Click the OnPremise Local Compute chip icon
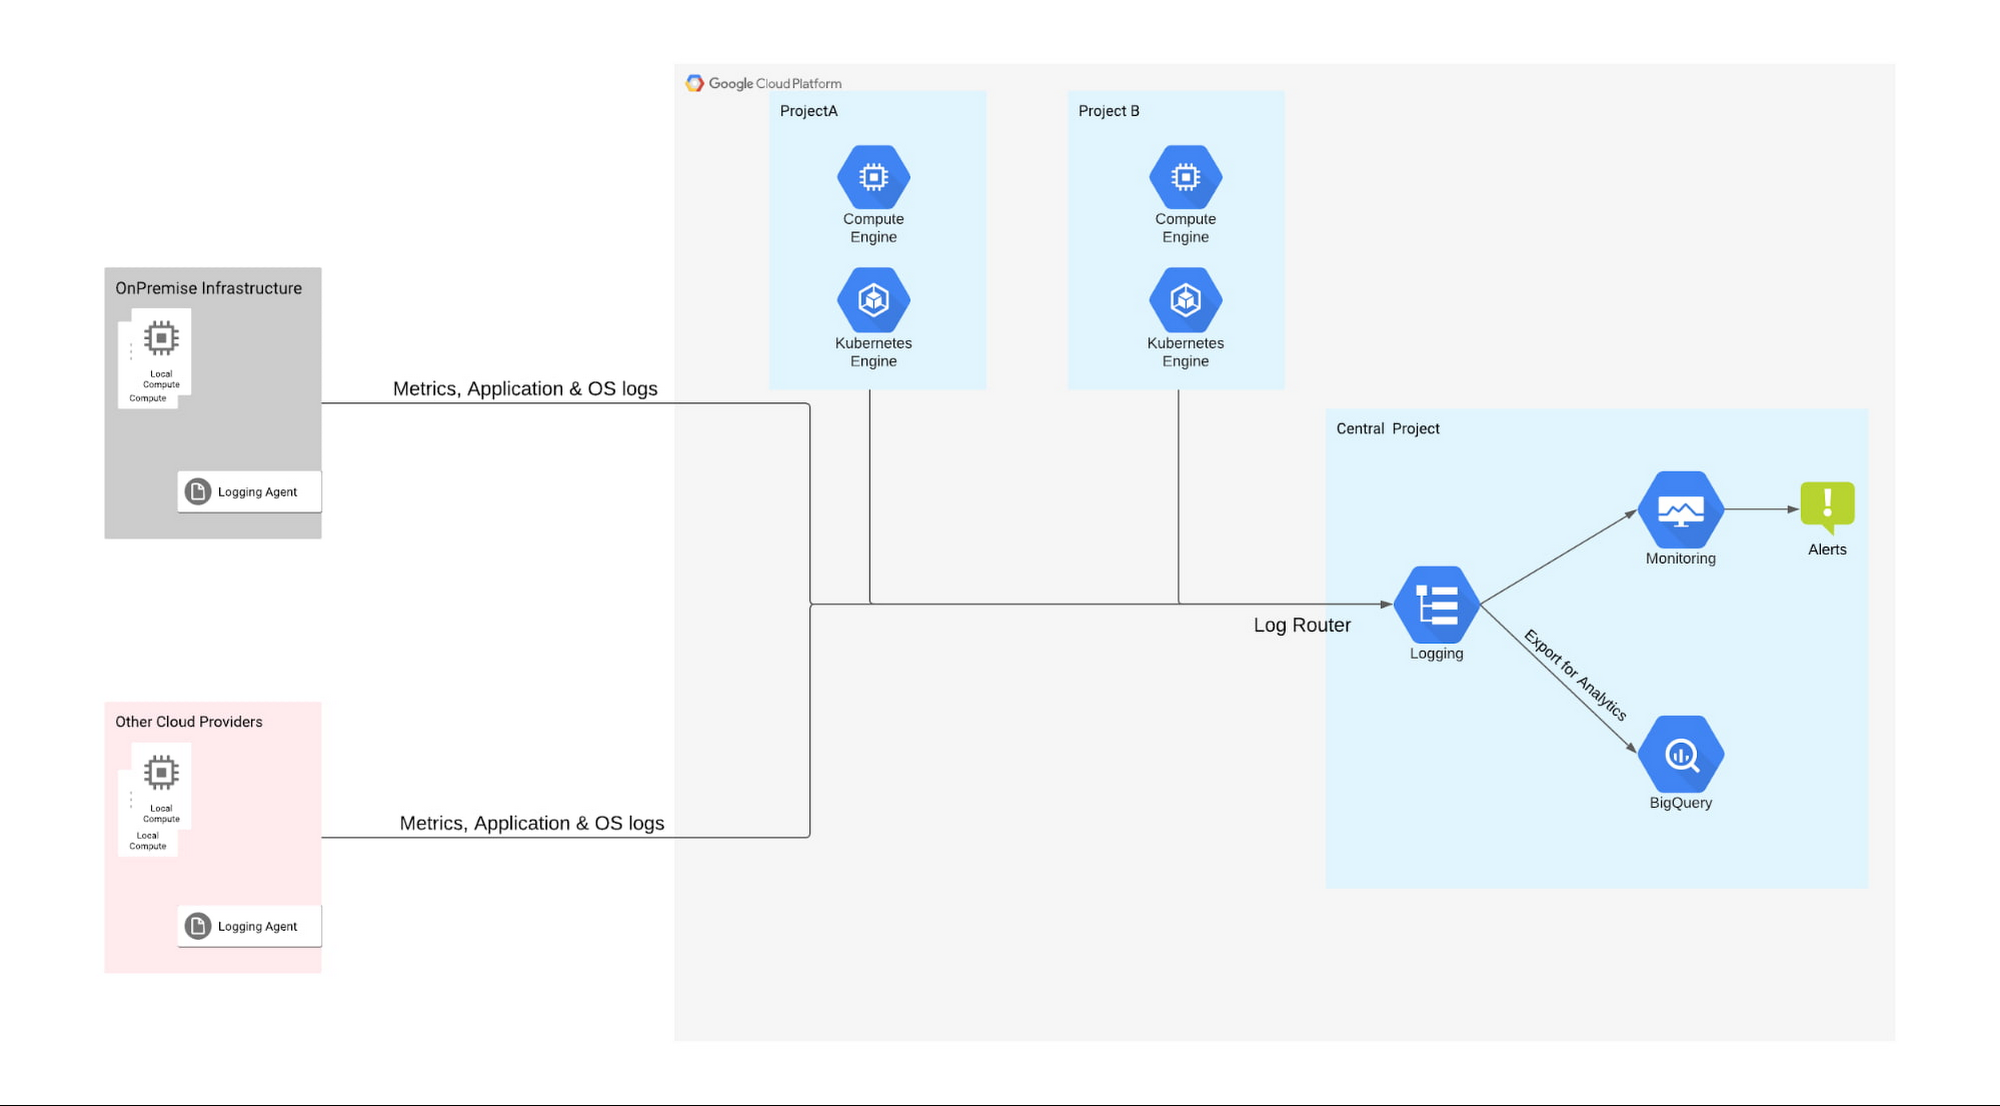 pos(161,338)
